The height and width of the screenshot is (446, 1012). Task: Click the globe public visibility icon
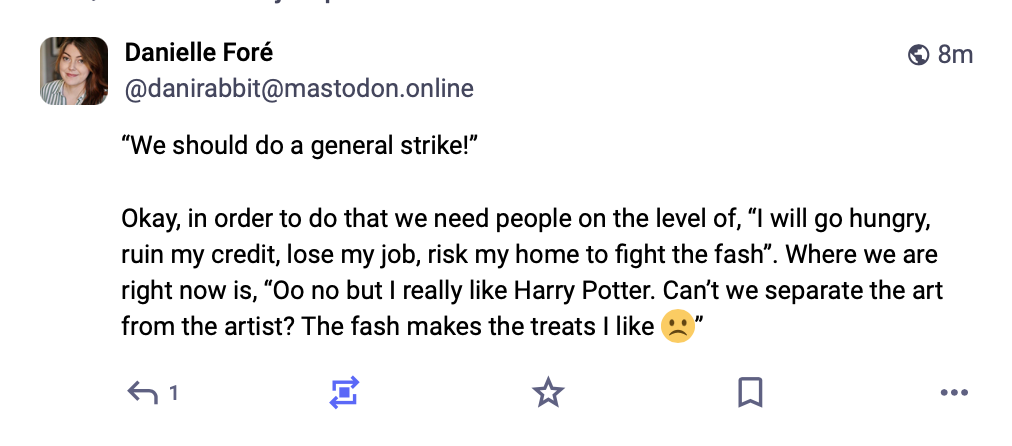919,55
